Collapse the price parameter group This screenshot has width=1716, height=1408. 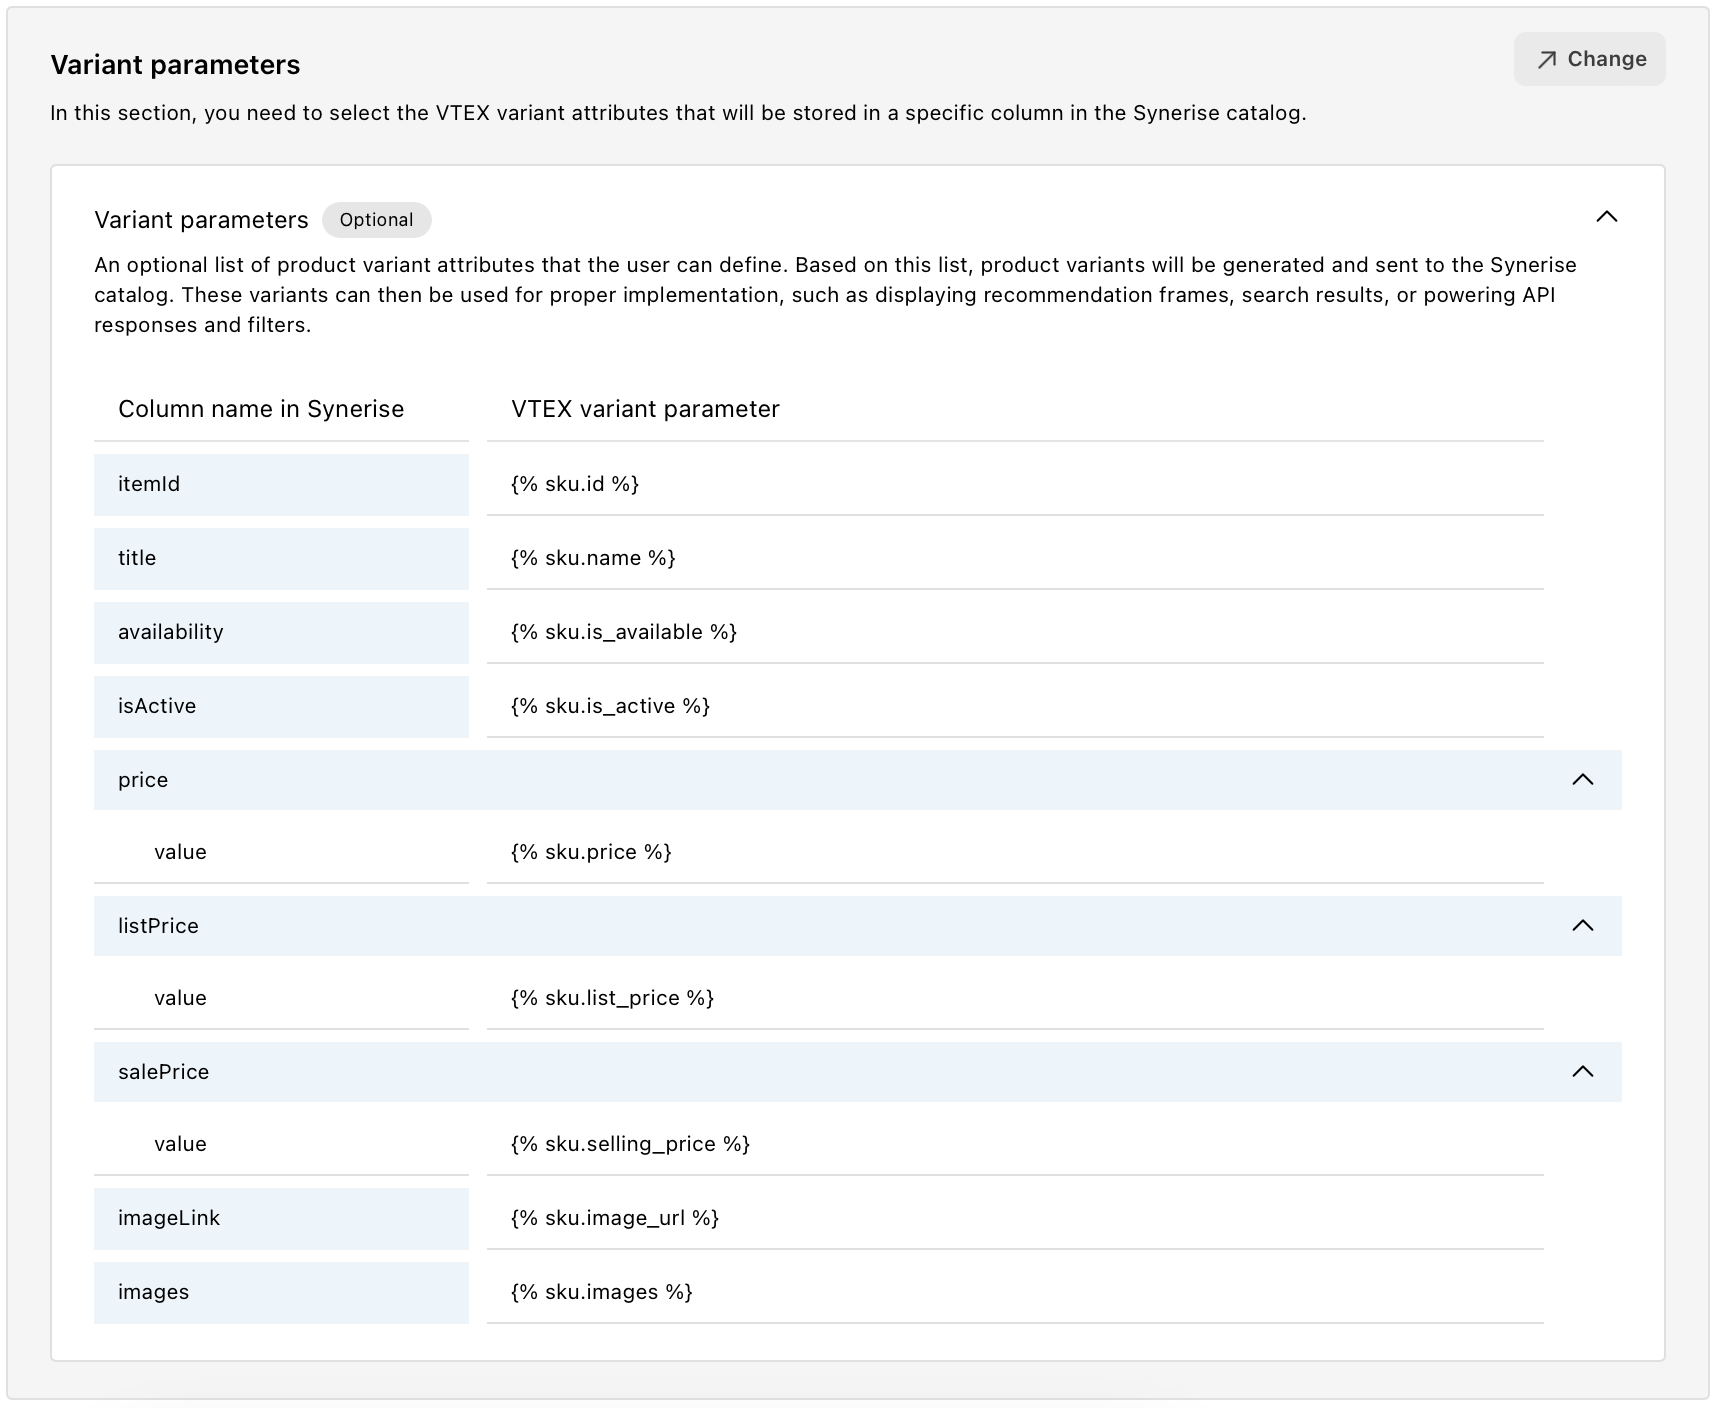tap(1583, 780)
